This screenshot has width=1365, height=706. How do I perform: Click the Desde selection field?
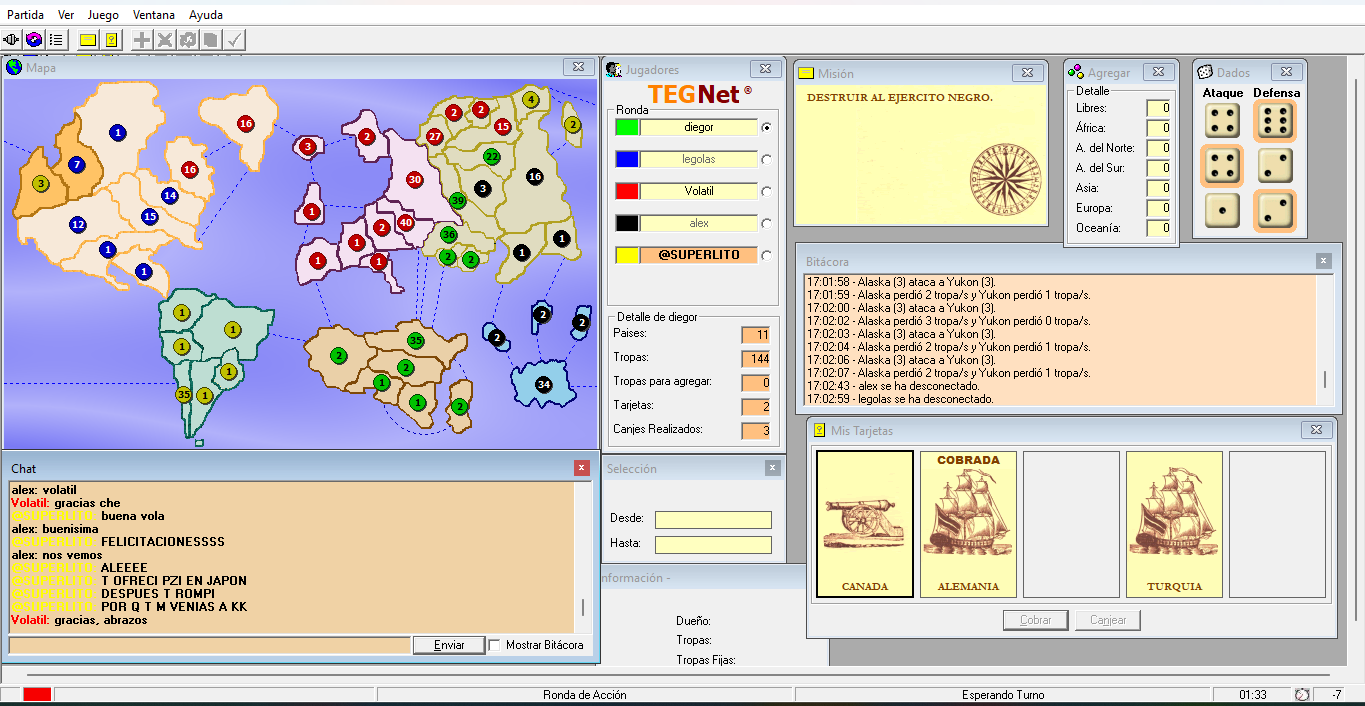713,520
